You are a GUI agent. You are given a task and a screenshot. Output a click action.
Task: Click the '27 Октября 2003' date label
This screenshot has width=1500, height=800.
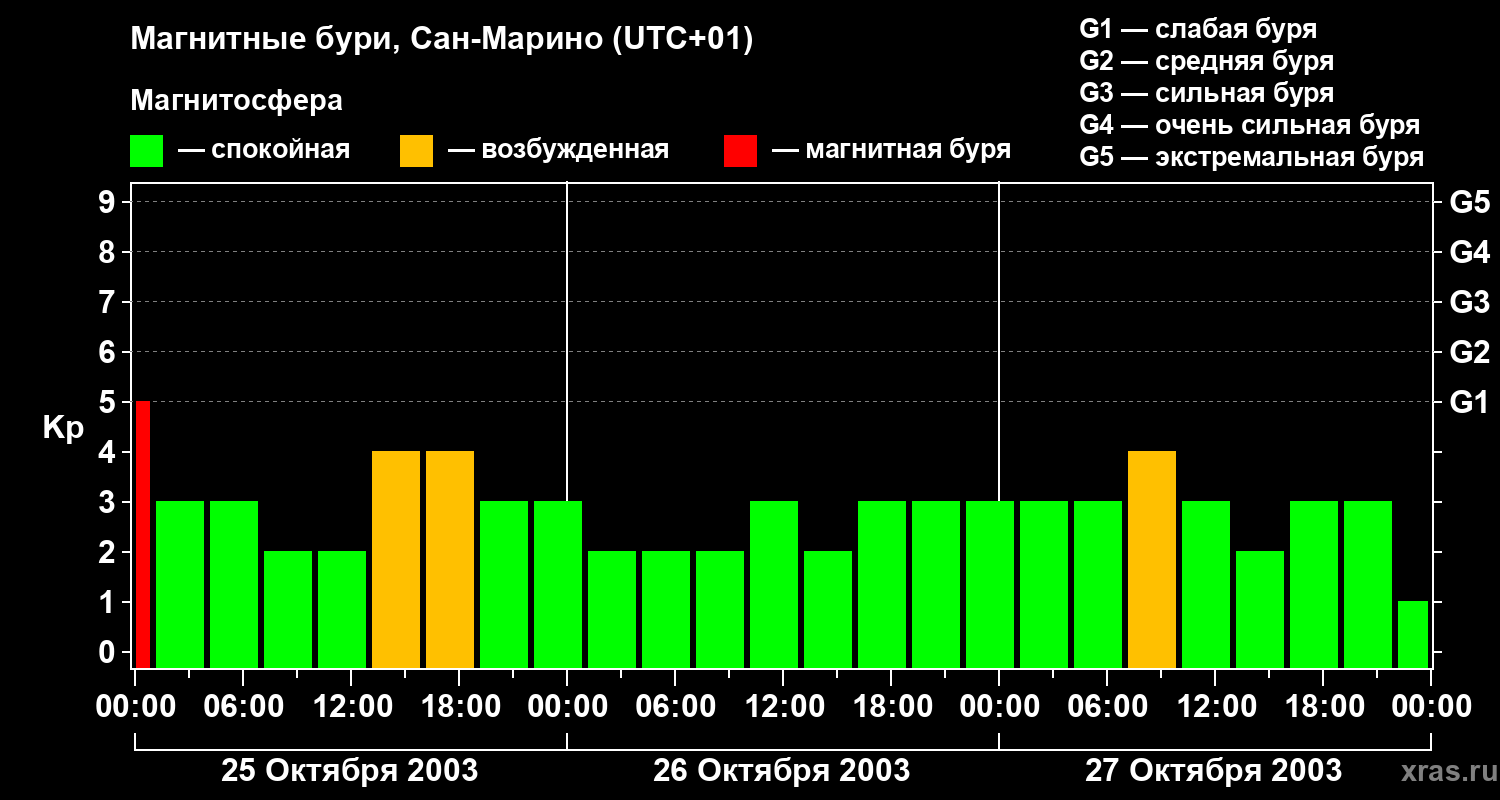point(1214,771)
